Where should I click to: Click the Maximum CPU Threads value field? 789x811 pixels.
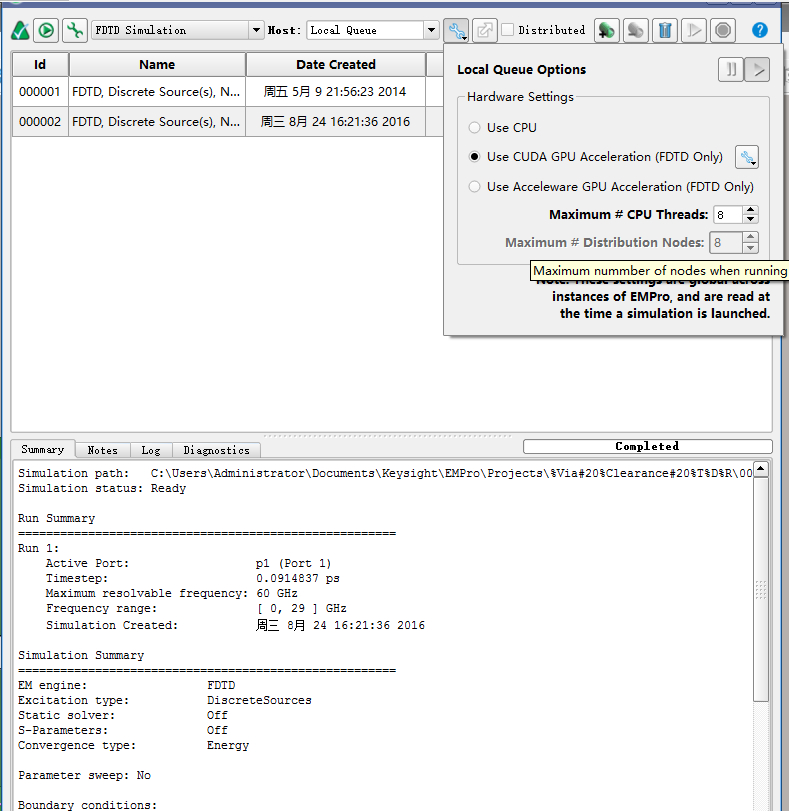727,215
